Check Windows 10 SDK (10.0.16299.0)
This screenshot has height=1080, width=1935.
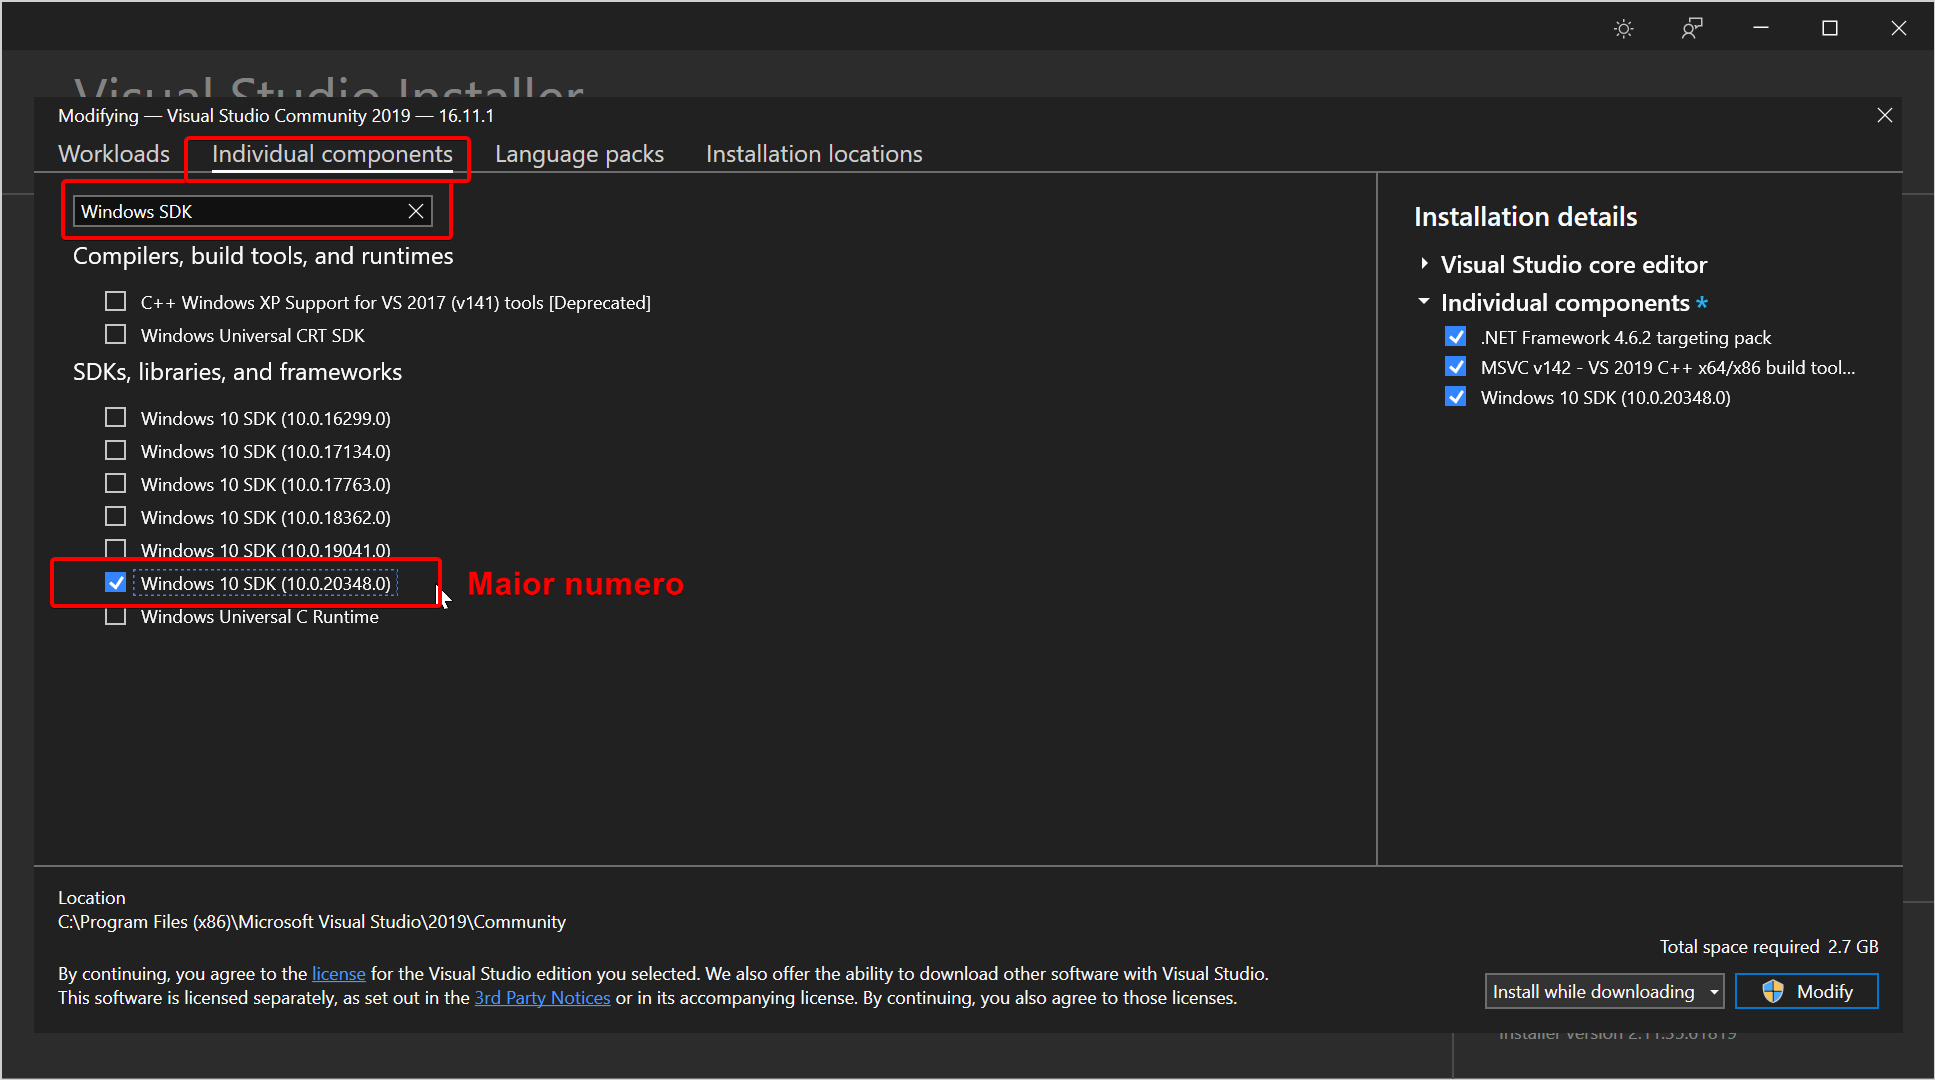116,417
